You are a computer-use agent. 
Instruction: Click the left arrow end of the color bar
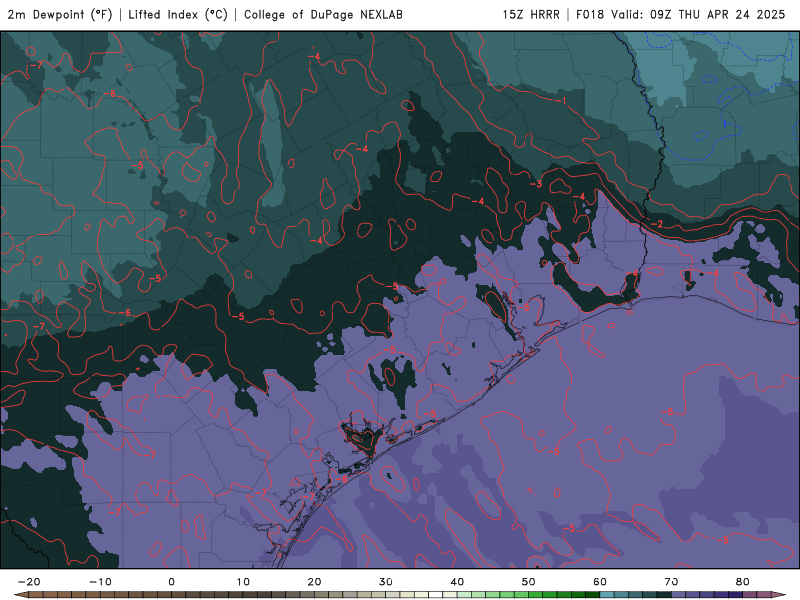tap(21, 595)
